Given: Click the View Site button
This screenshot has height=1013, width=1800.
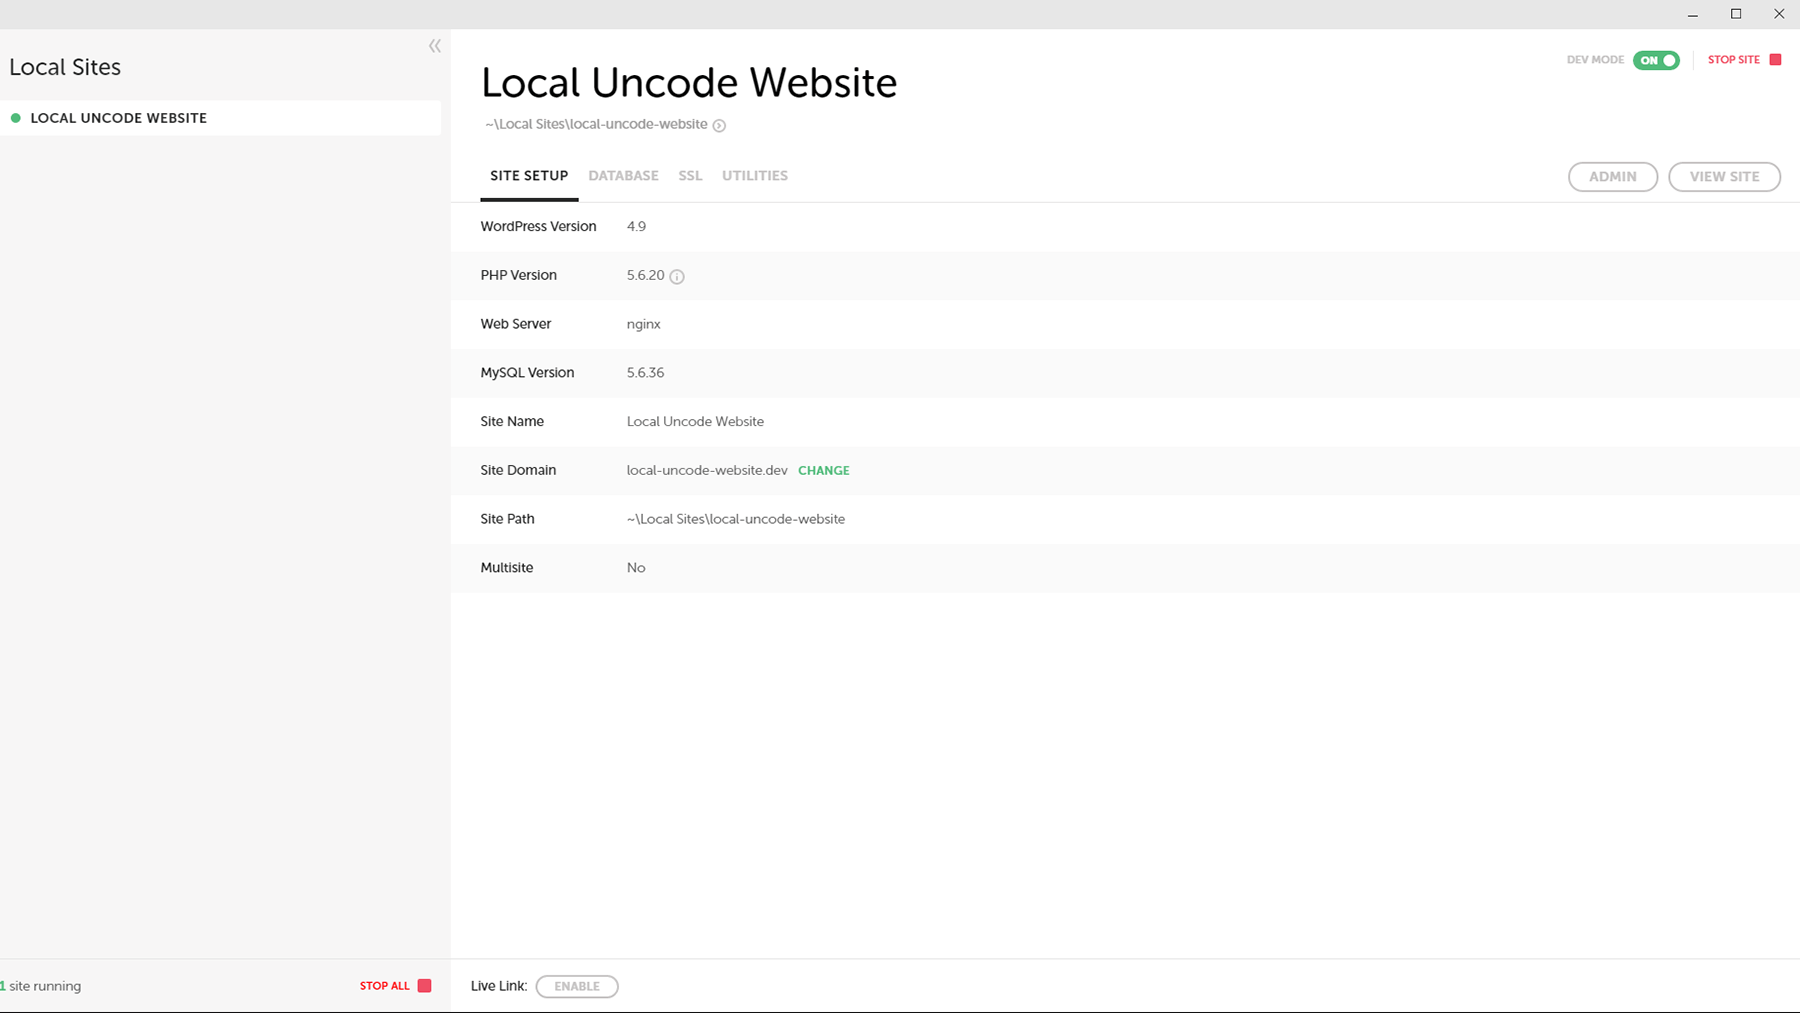Looking at the screenshot, I should click(1724, 177).
